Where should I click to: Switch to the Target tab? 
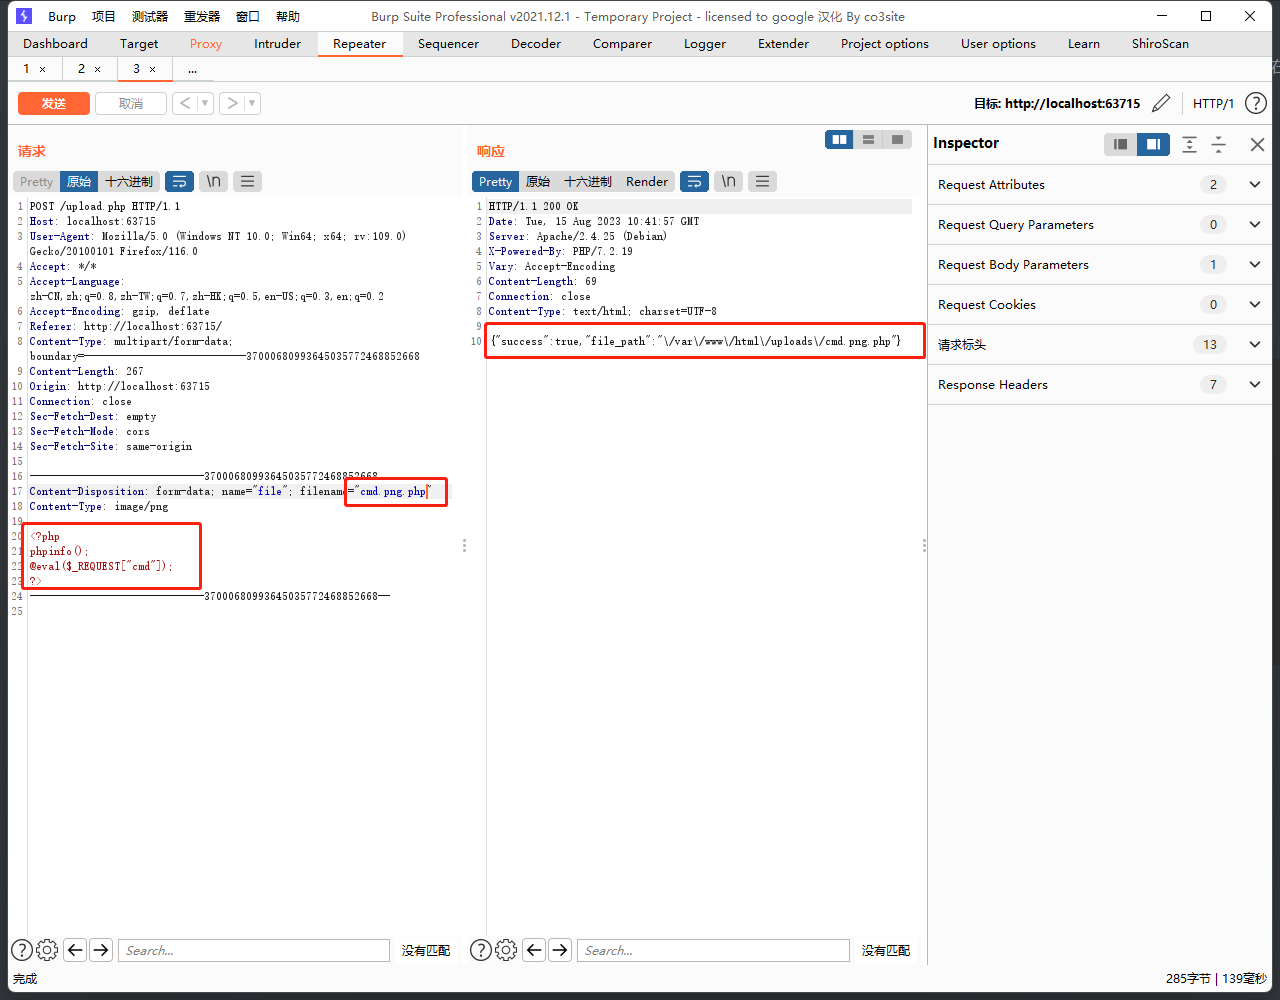[x=139, y=43]
